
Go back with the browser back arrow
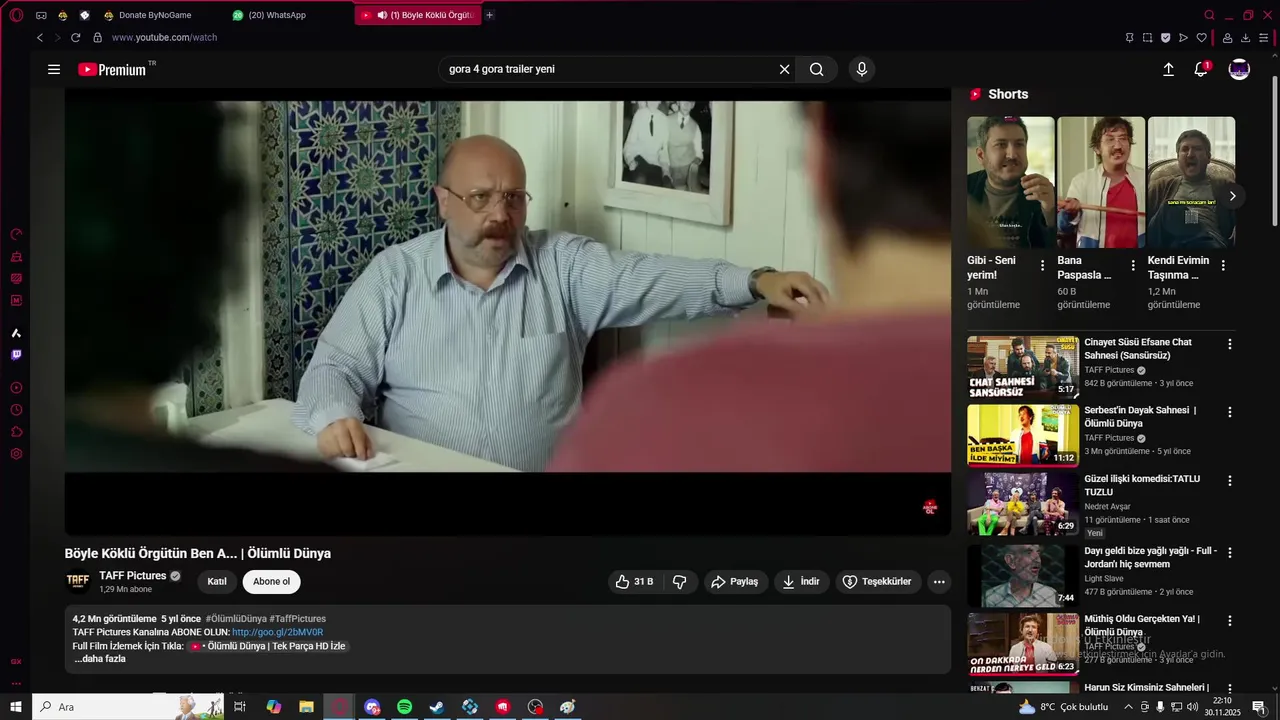[40, 38]
